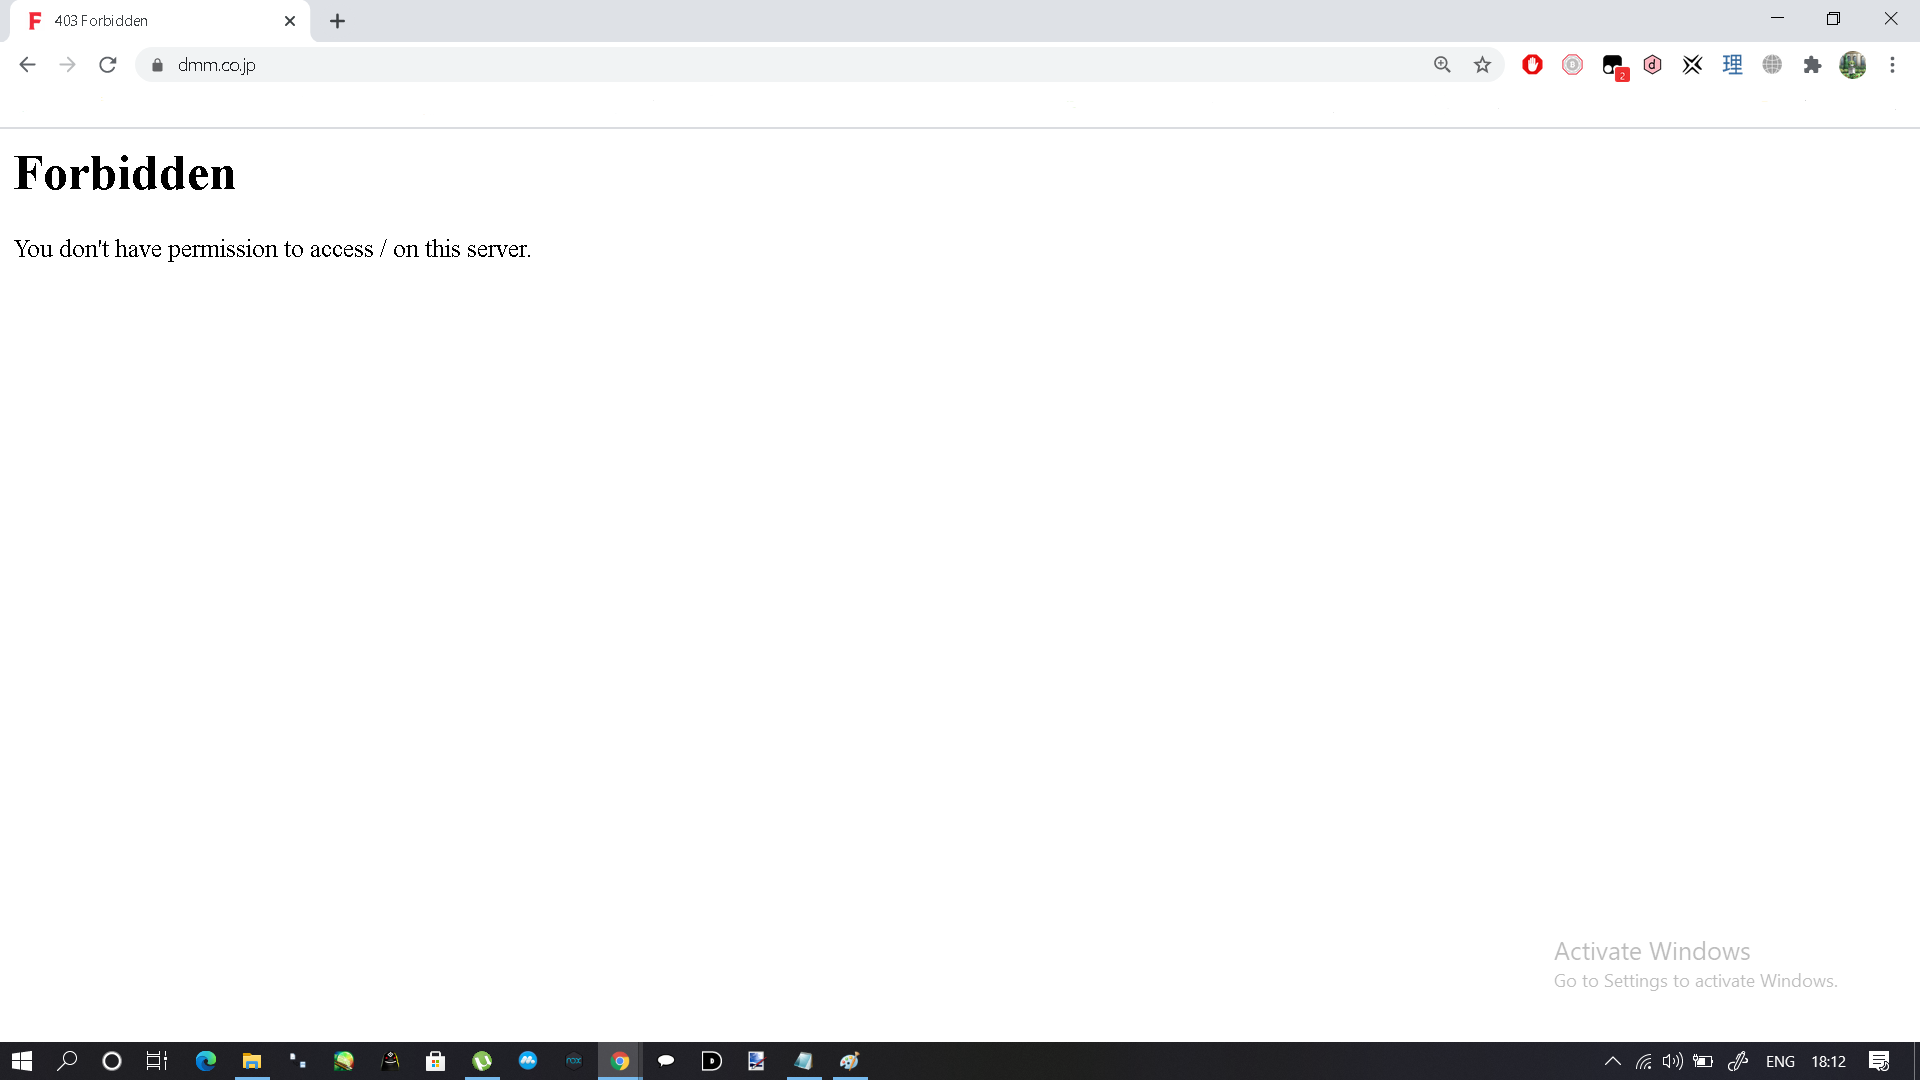Close the 403 Forbidden tab
Viewport: 1920px width, 1080px height.
point(290,21)
